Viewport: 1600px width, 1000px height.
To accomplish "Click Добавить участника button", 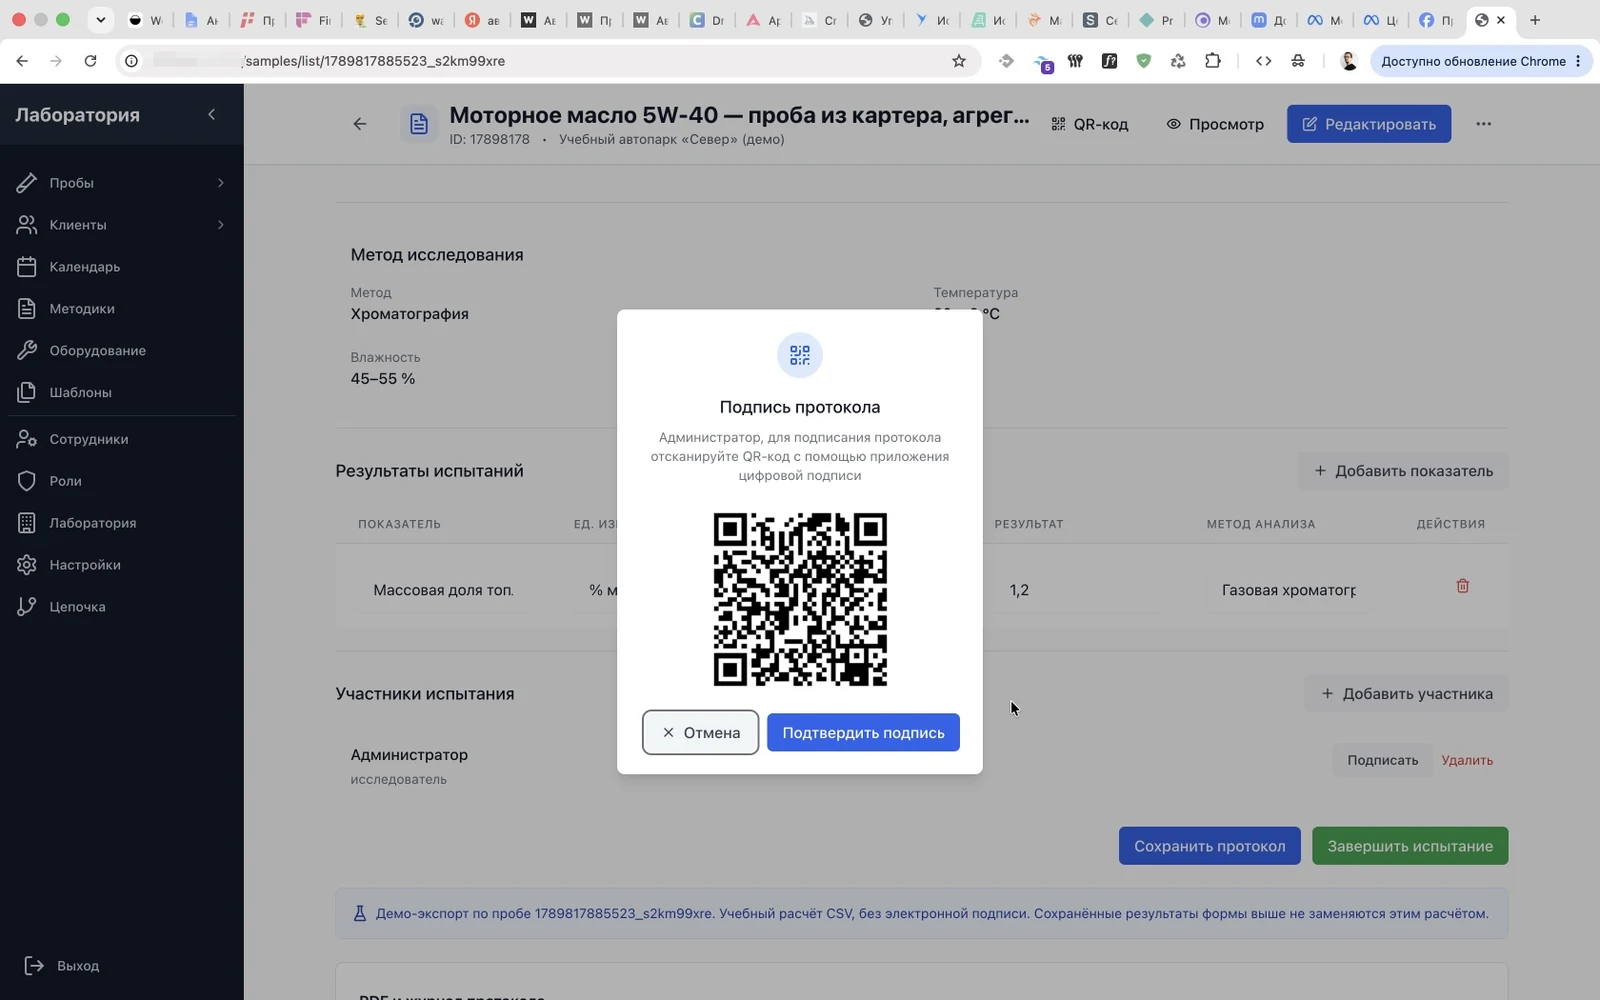I will pyautogui.click(x=1407, y=694).
